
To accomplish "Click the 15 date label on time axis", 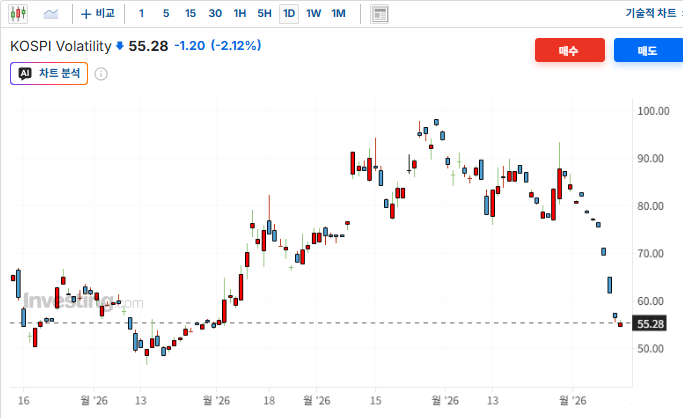I will pos(375,401).
